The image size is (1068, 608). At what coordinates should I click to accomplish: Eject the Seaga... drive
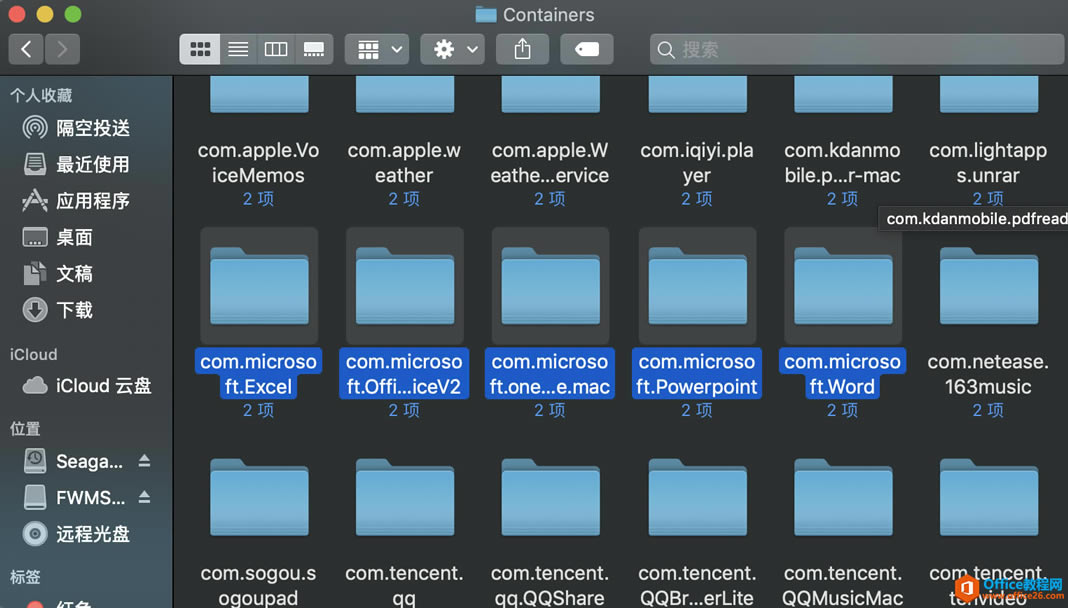click(x=144, y=461)
